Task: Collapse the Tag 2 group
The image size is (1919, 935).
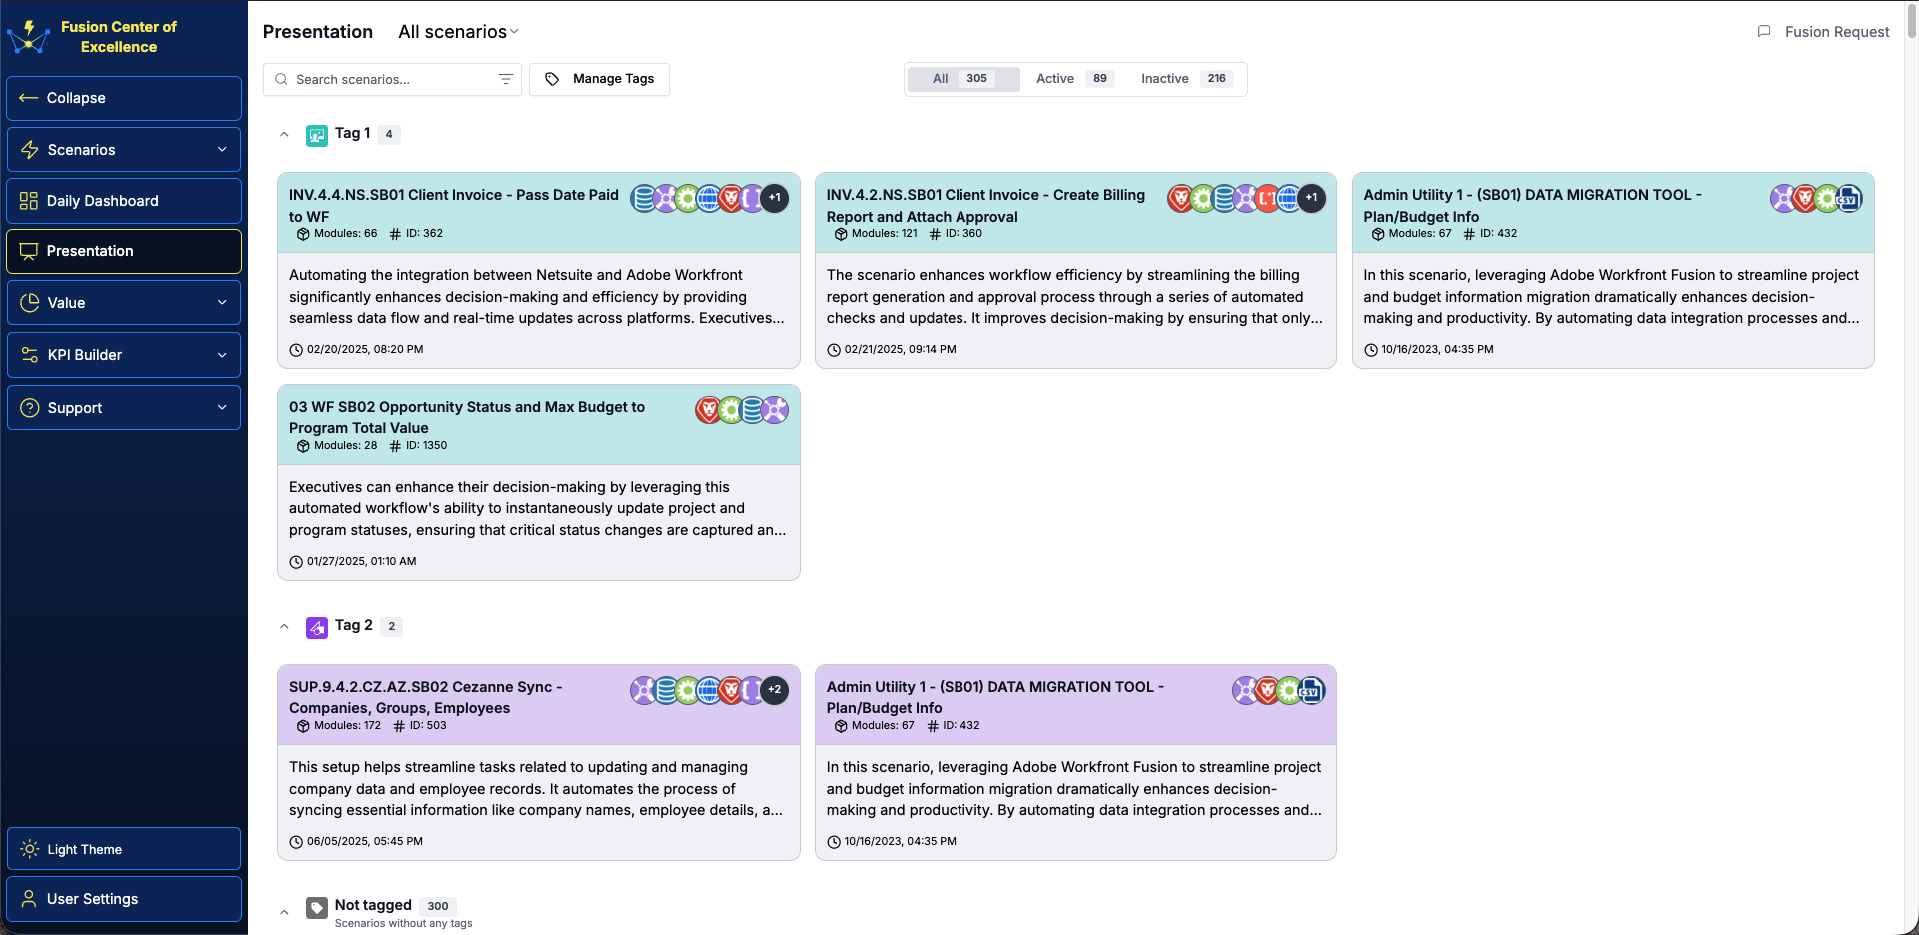Action: tap(284, 626)
